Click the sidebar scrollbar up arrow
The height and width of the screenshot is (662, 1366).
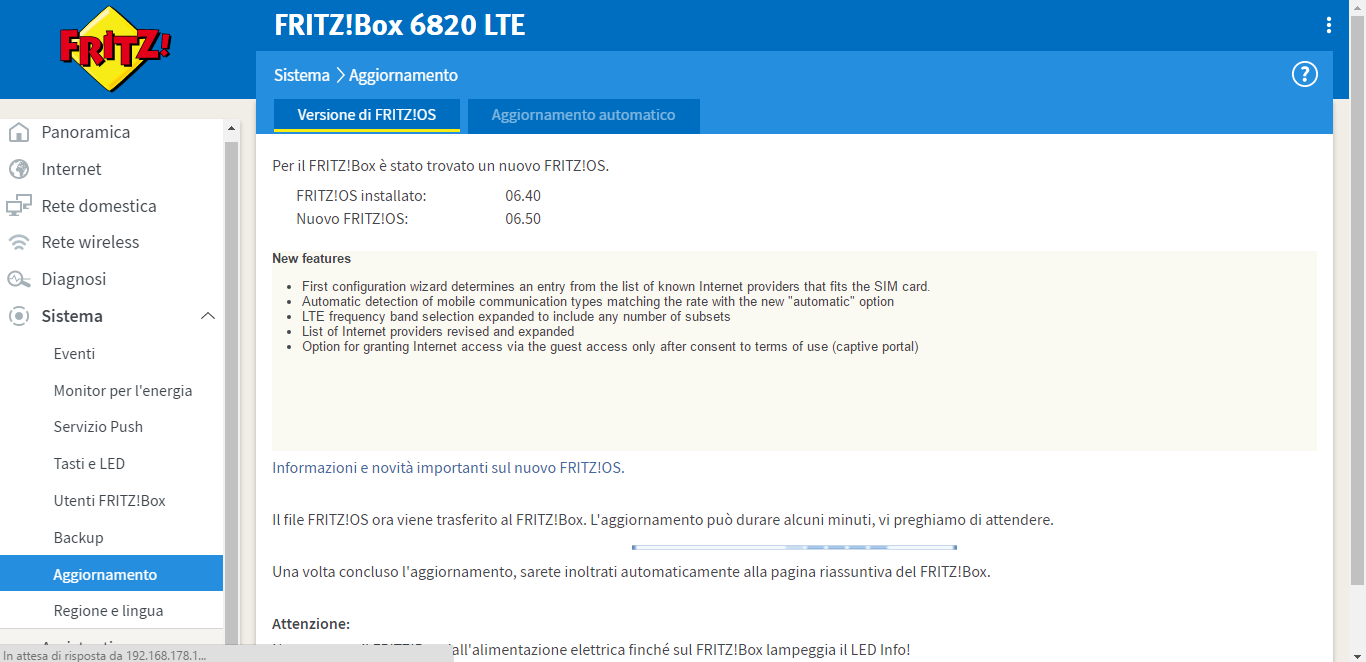click(232, 129)
